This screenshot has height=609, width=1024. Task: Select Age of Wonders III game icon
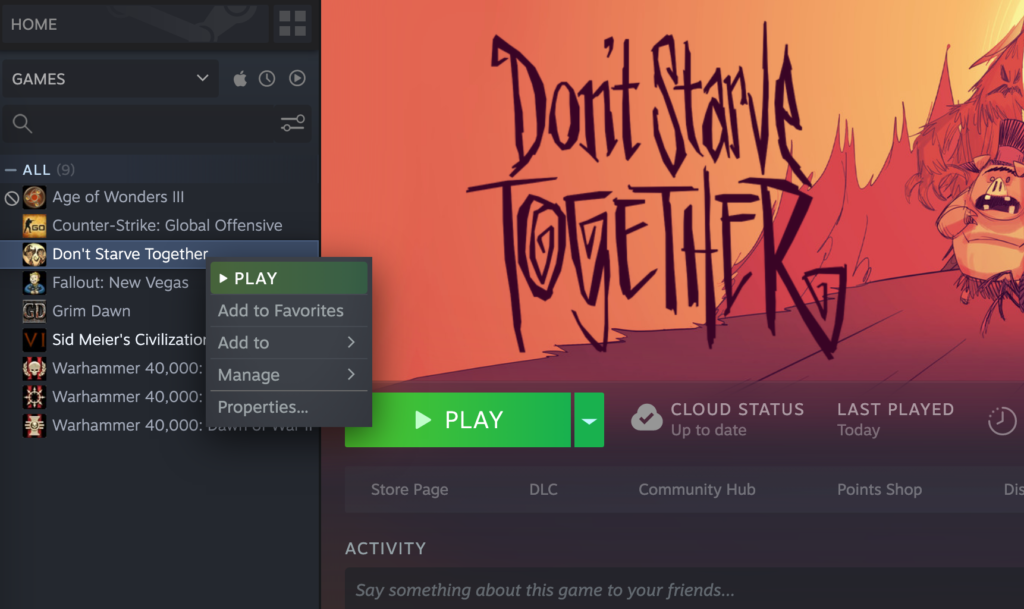tap(35, 197)
